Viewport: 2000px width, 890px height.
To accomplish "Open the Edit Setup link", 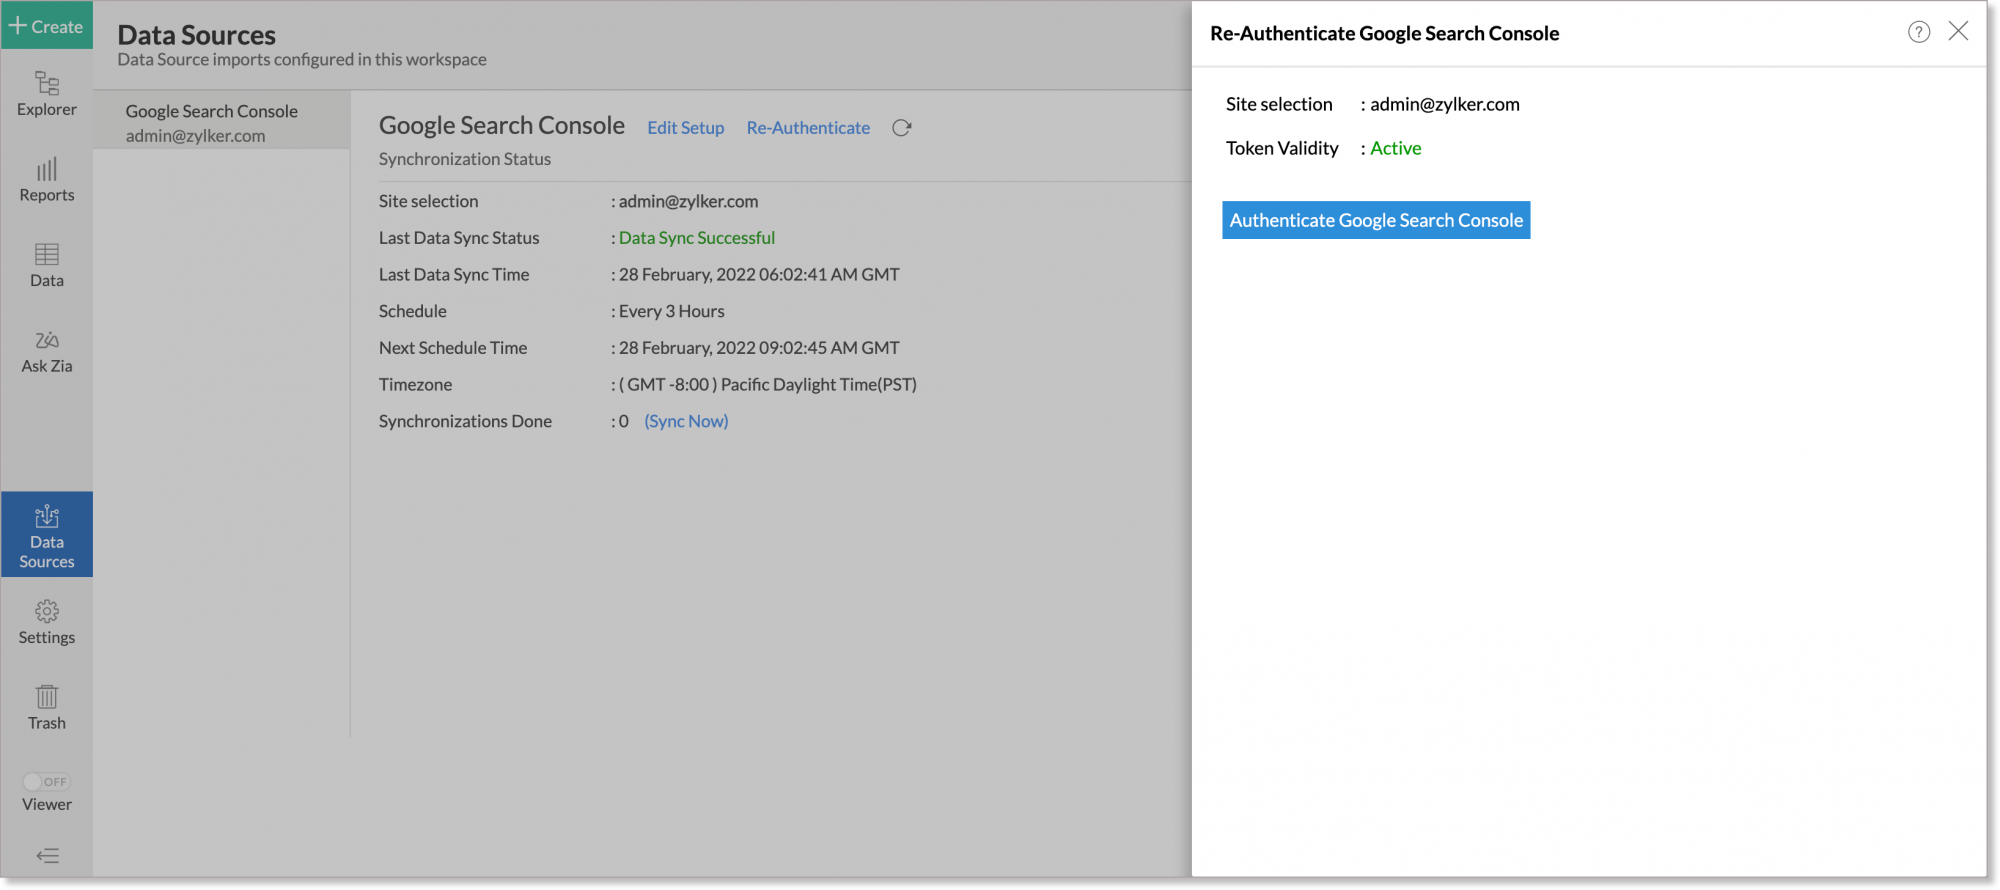I will click(x=685, y=128).
